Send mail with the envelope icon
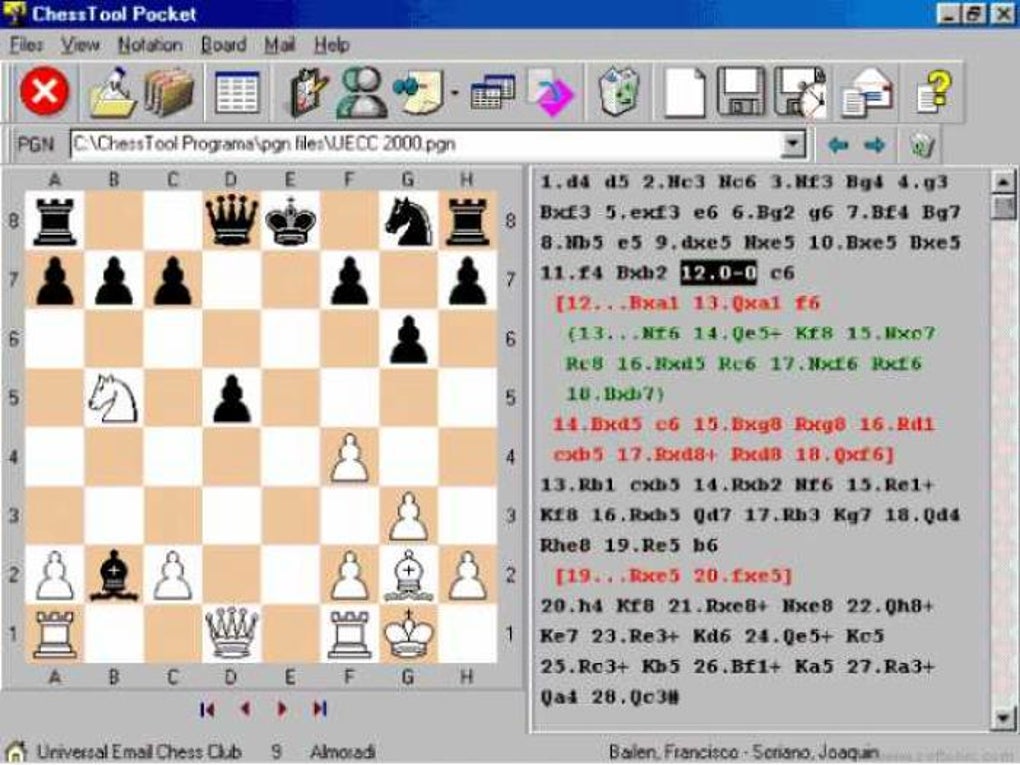This screenshot has width=1020, height=765. (867, 92)
